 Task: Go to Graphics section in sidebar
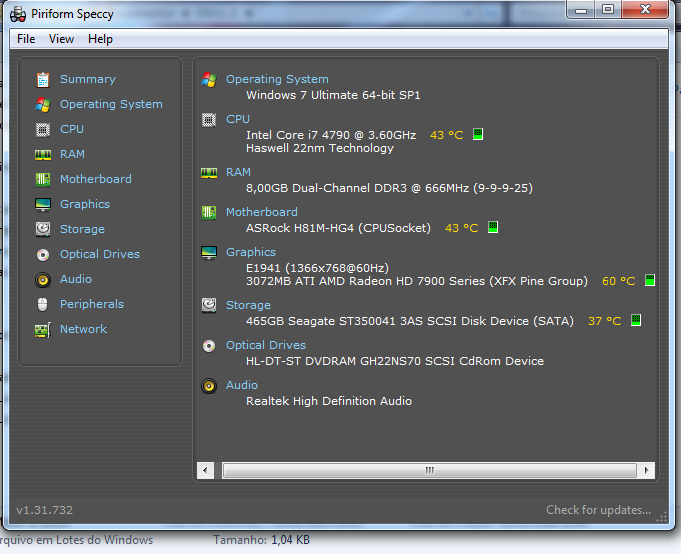85,204
